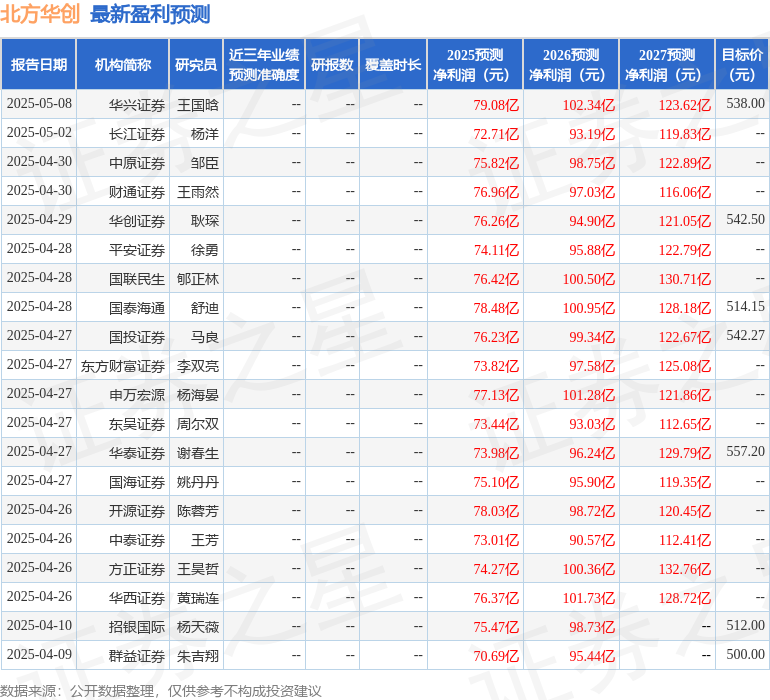Click the 北方华创 stock name title
Image resolution: width=770 pixels, height=700 pixels.
click(x=41, y=15)
